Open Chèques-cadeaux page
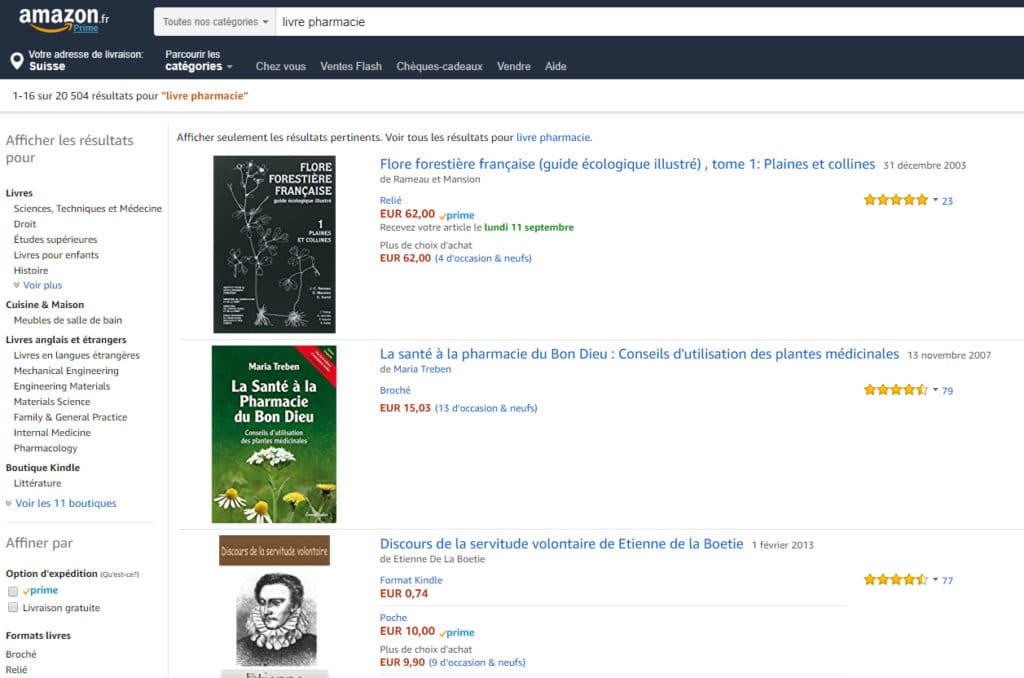 pos(440,66)
